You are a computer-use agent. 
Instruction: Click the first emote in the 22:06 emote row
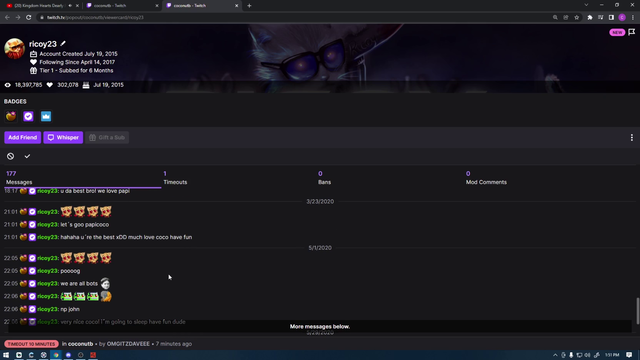pos(67,296)
